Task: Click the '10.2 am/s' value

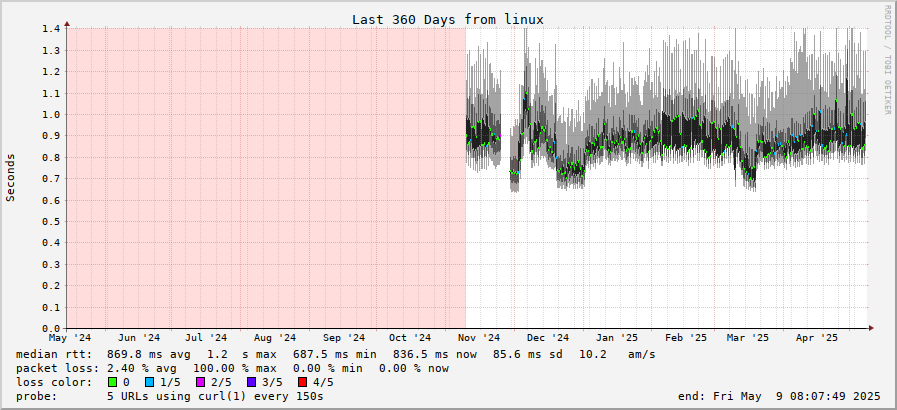Action: click(617, 355)
